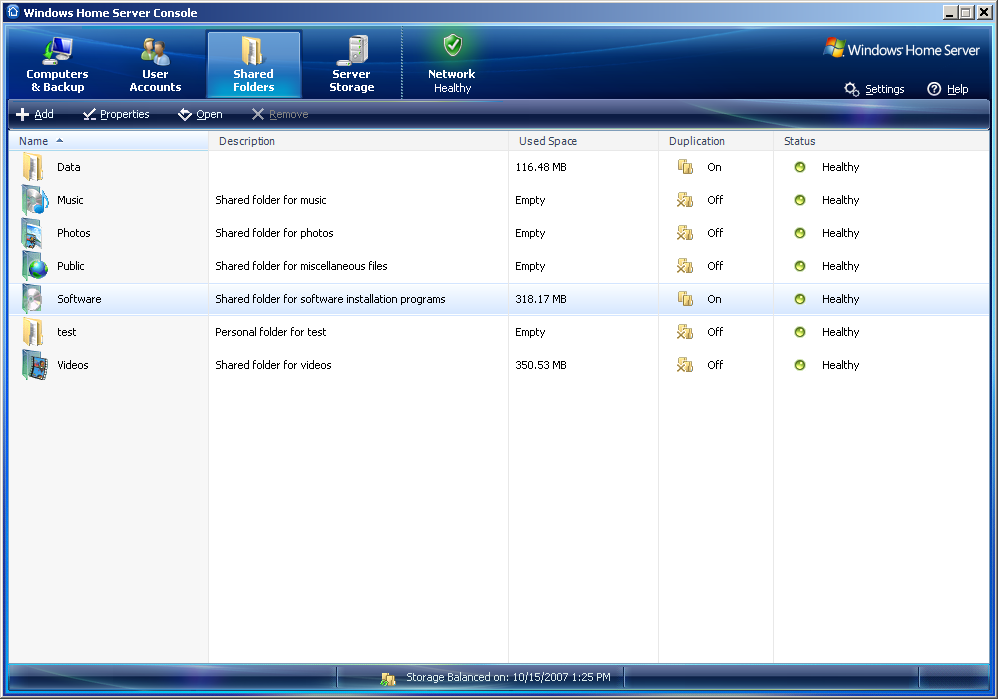Click the description 'Personal folder for test'

(x=271, y=332)
